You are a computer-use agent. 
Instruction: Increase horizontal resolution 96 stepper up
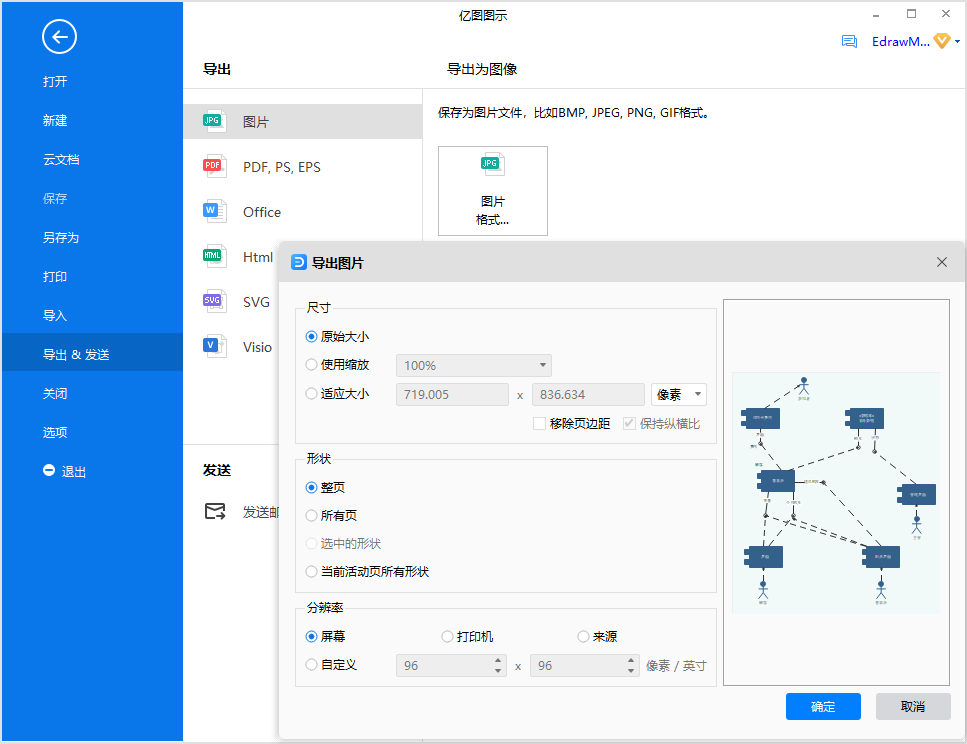[498, 661]
